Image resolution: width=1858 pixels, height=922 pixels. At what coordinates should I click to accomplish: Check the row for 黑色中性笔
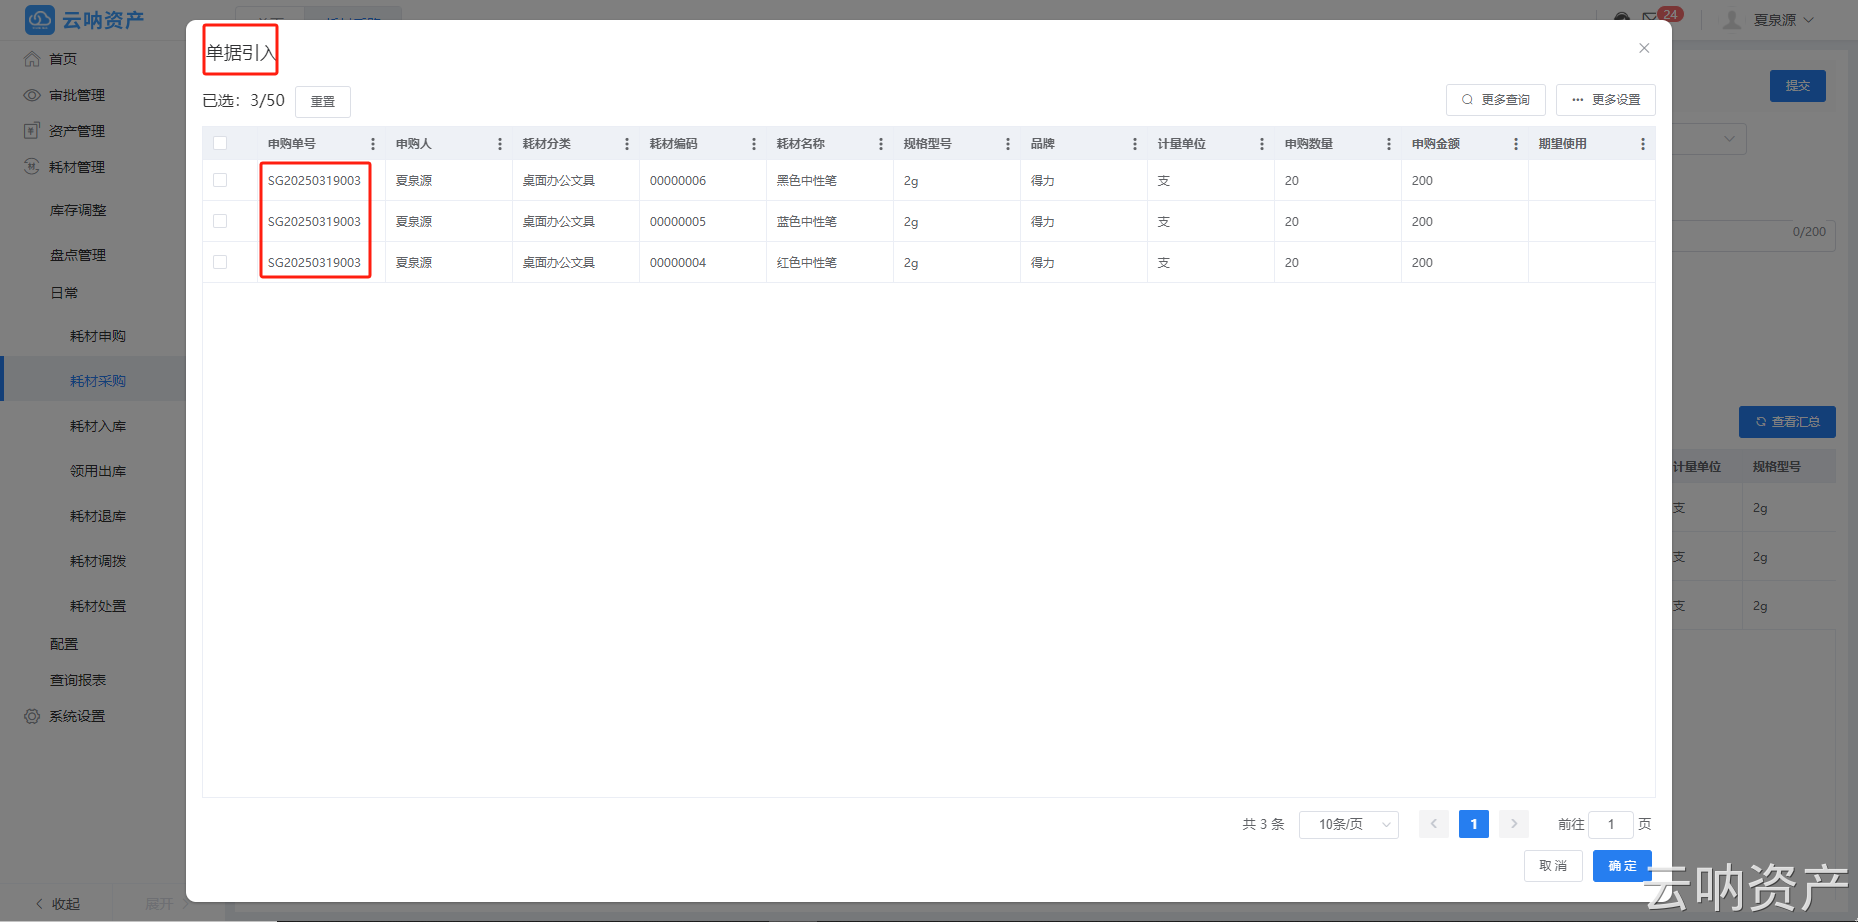220,180
